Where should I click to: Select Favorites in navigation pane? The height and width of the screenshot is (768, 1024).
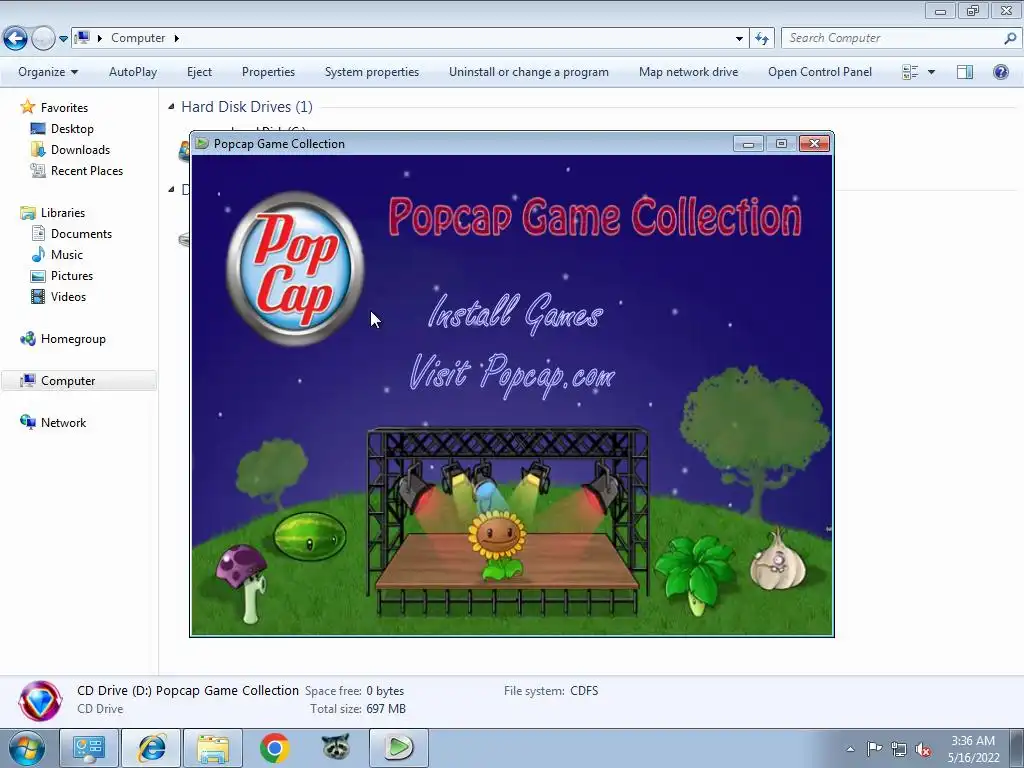click(x=64, y=108)
